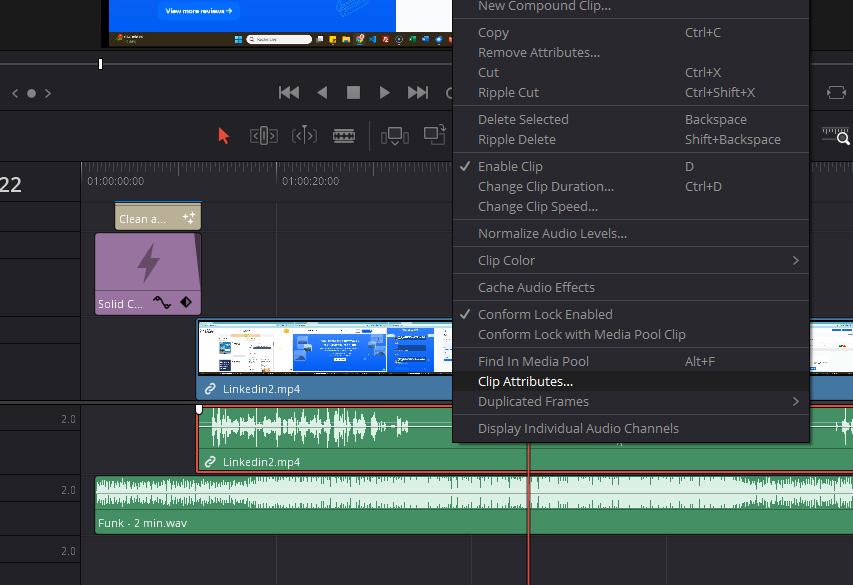The width and height of the screenshot is (853, 585).
Task: Click the Insert Clip toolbar icon
Action: 395,135
